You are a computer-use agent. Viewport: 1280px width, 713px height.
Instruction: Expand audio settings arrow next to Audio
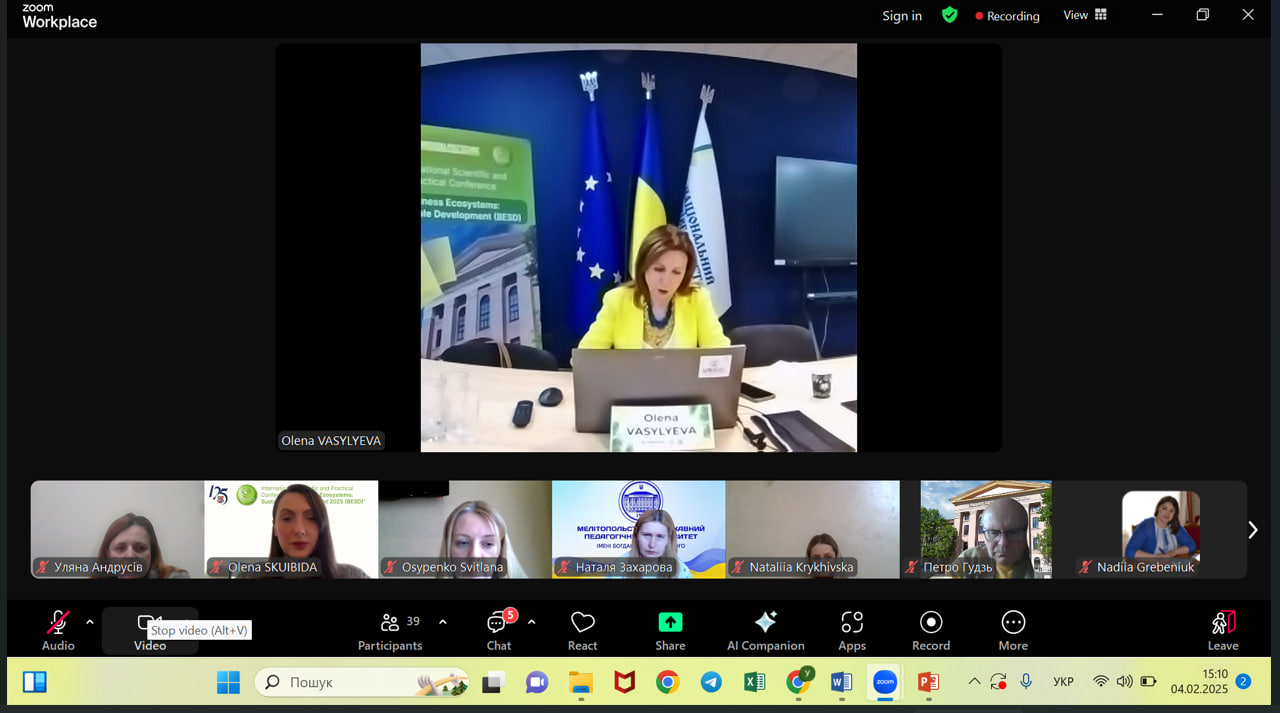click(90, 622)
